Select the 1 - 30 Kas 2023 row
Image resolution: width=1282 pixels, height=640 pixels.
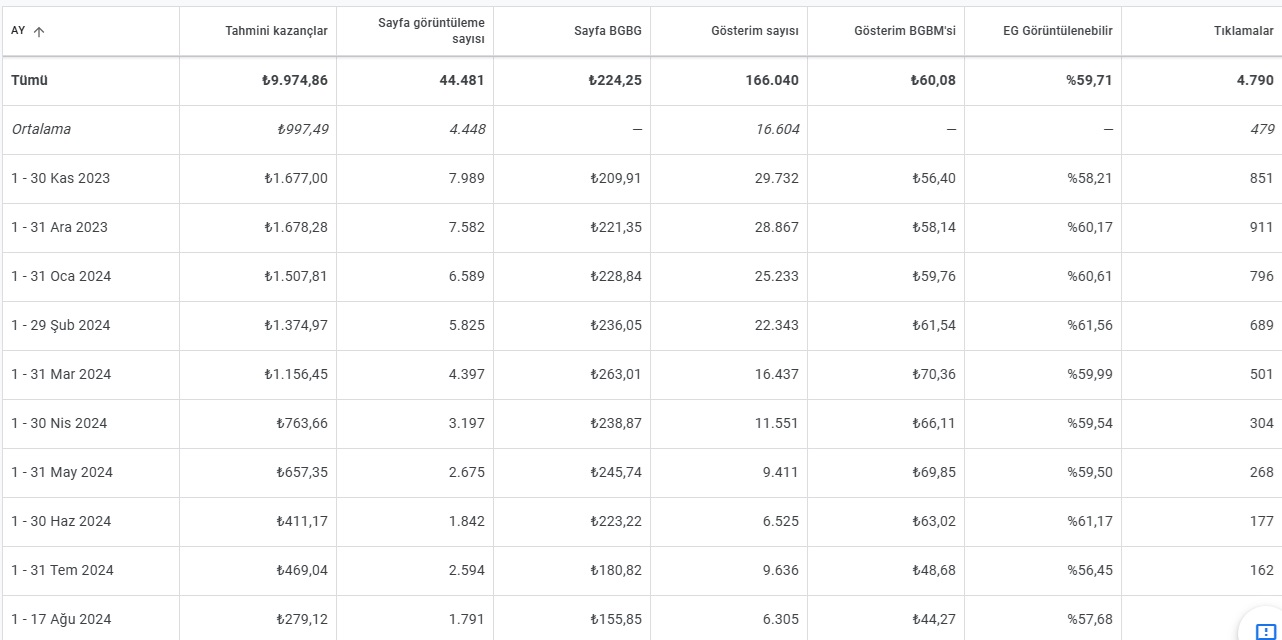641,179
